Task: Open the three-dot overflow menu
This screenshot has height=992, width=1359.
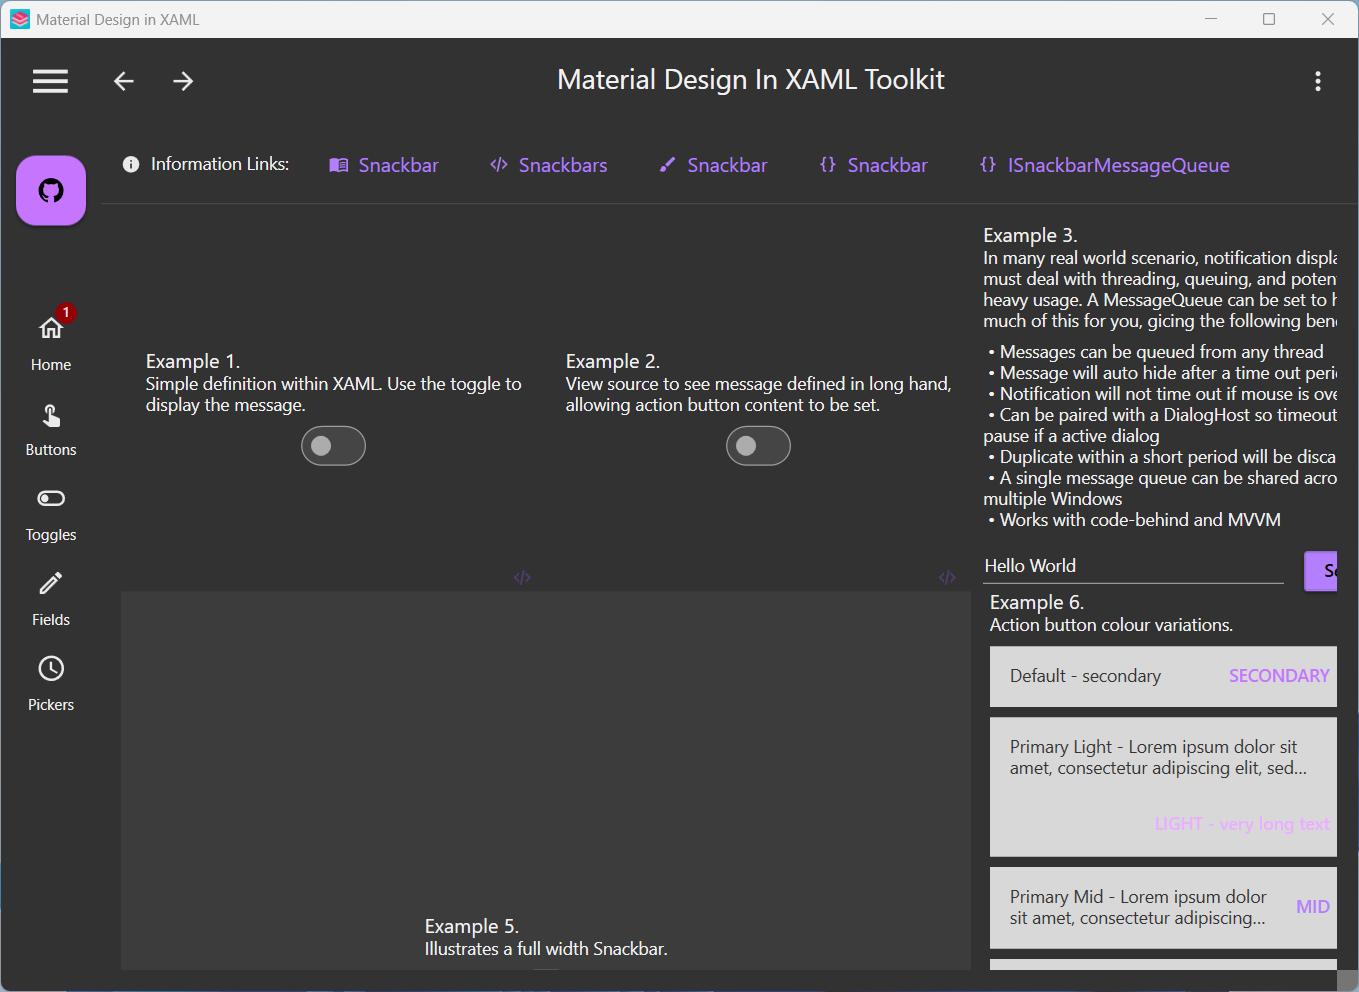Action: [1318, 81]
